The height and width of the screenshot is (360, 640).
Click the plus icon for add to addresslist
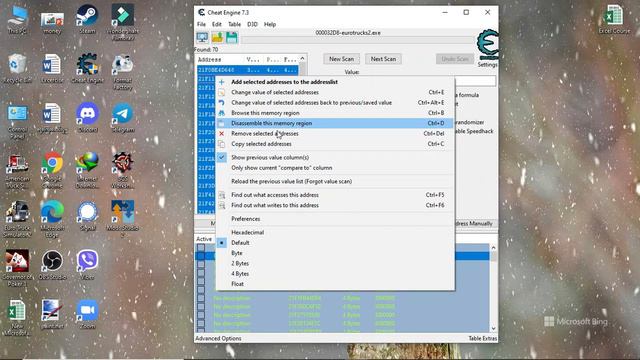[x=222, y=82]
